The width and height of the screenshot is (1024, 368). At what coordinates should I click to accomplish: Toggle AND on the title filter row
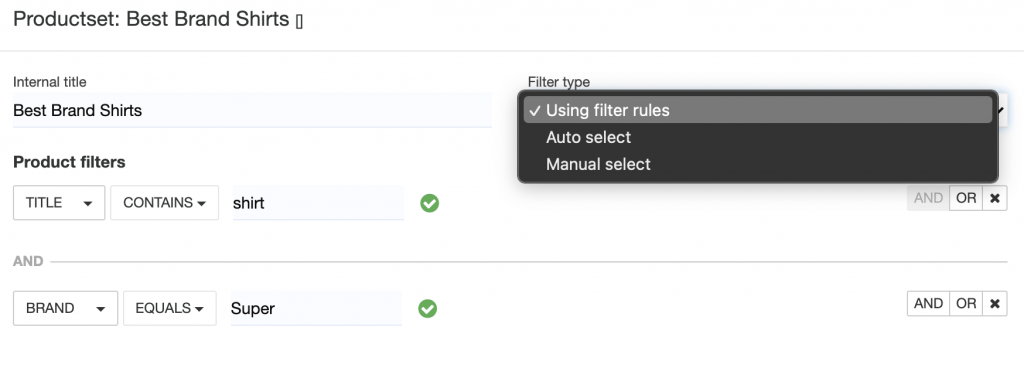coord(928,198)
